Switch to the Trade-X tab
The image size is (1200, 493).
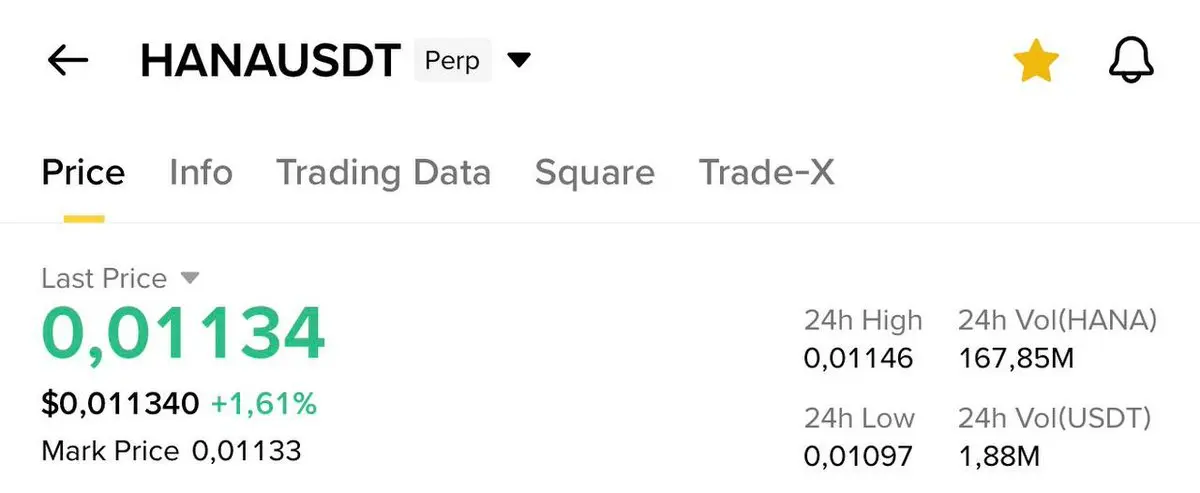766,173
